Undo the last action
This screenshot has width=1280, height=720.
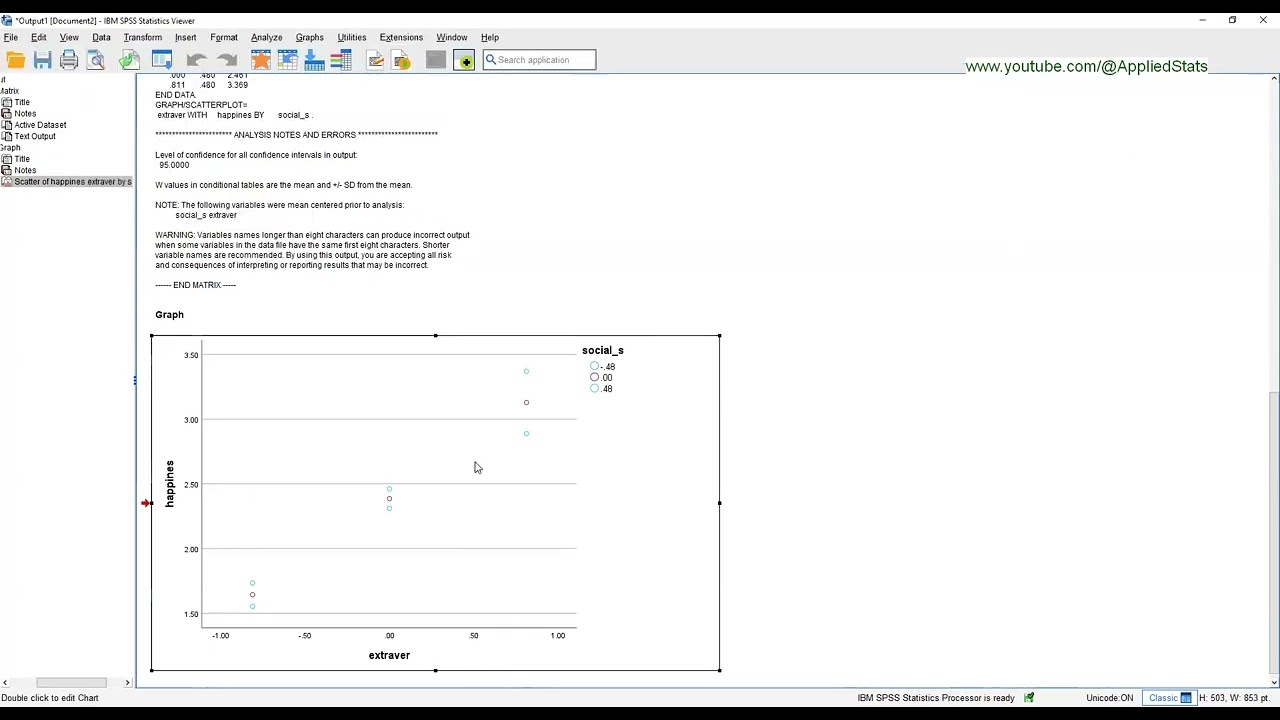[x=196, y=60]
